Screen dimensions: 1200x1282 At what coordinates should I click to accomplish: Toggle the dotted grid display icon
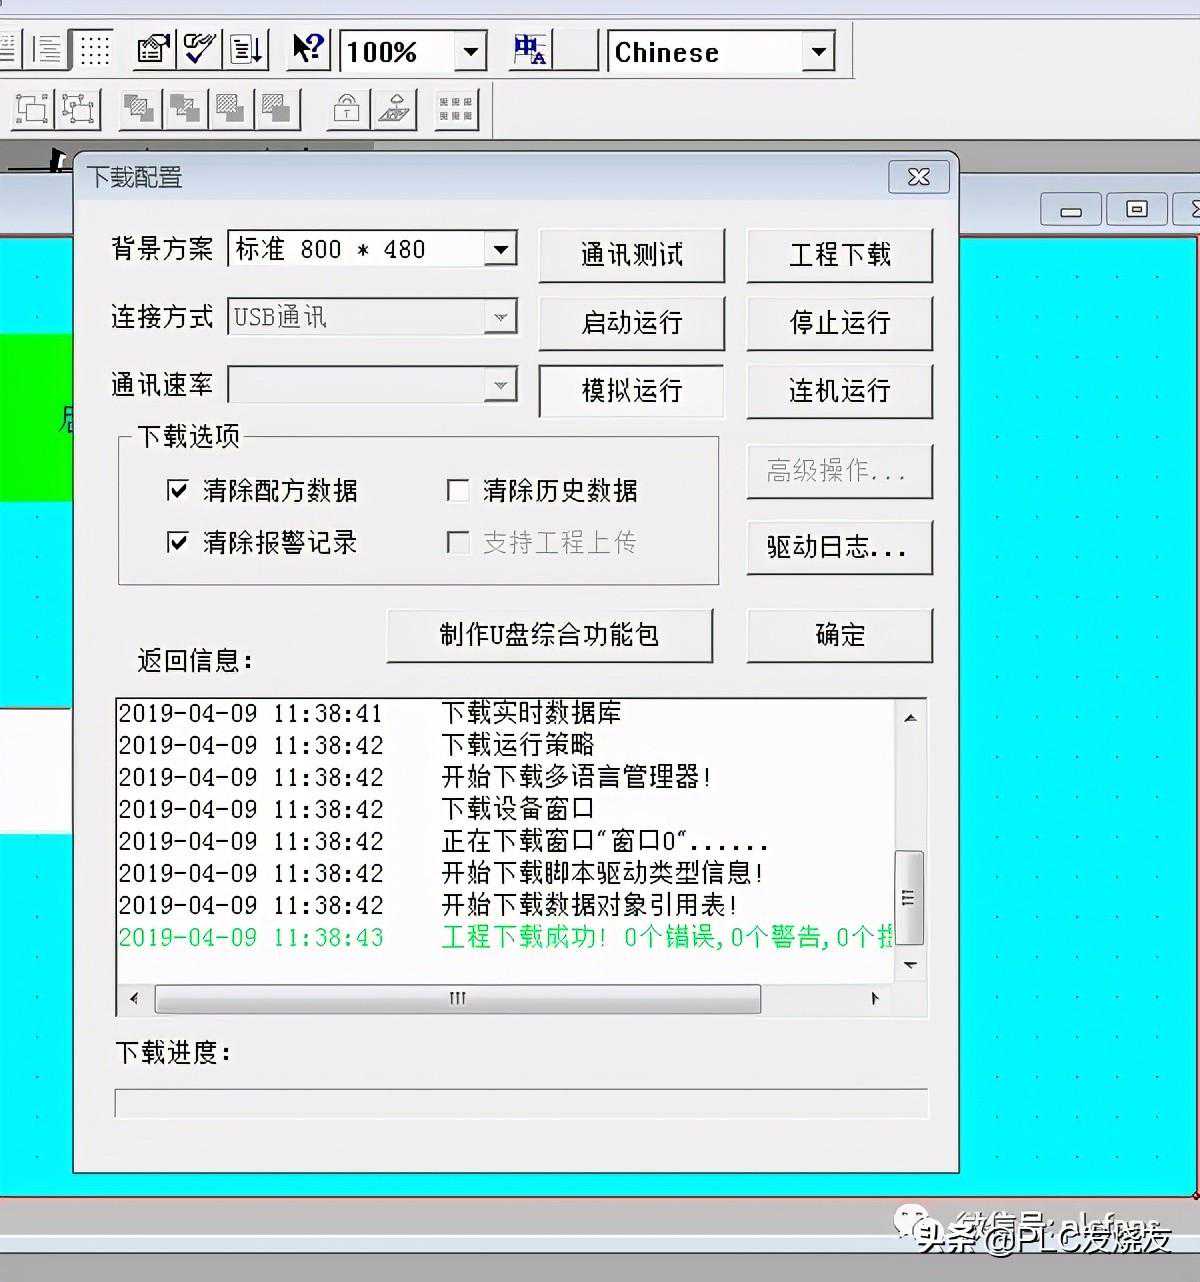94,50
